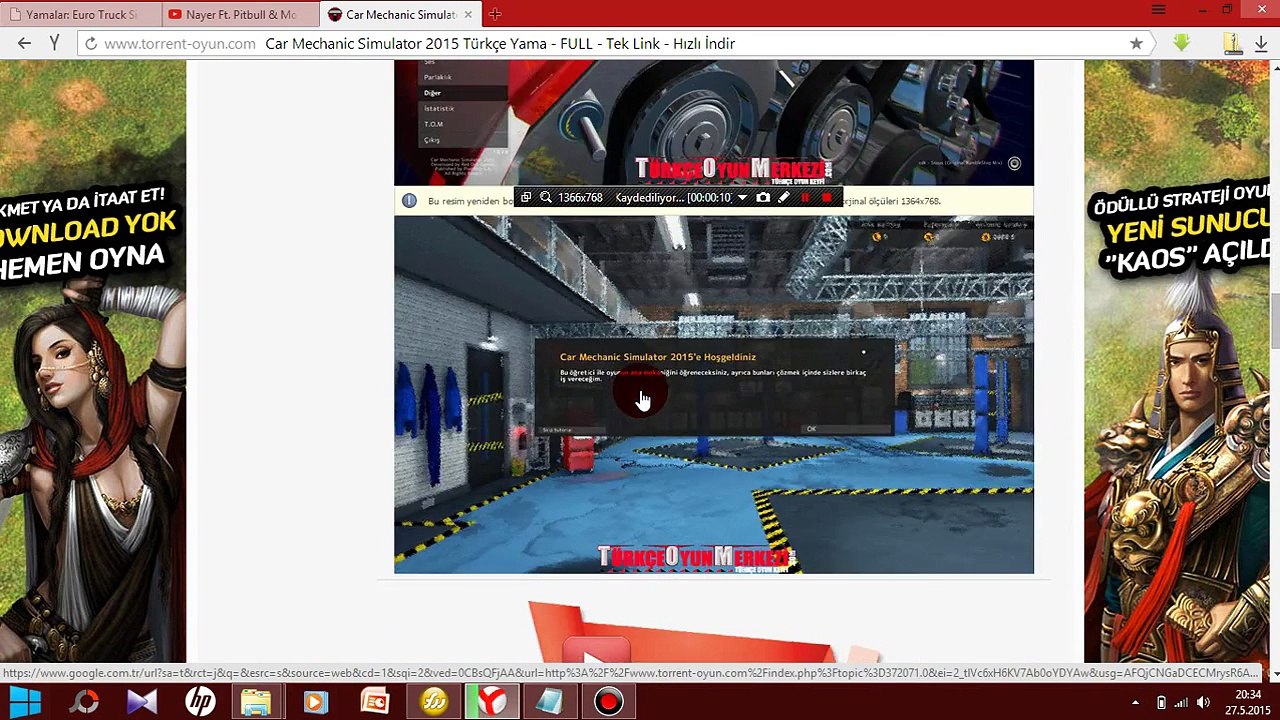Select the Car Mechanic Simulator tab
This screenshot has width=1280, height=720.
(400, 15)
